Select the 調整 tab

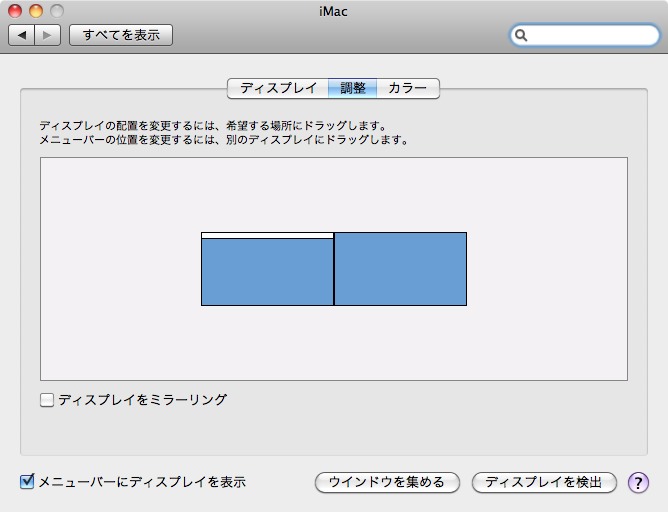point(353,88)
